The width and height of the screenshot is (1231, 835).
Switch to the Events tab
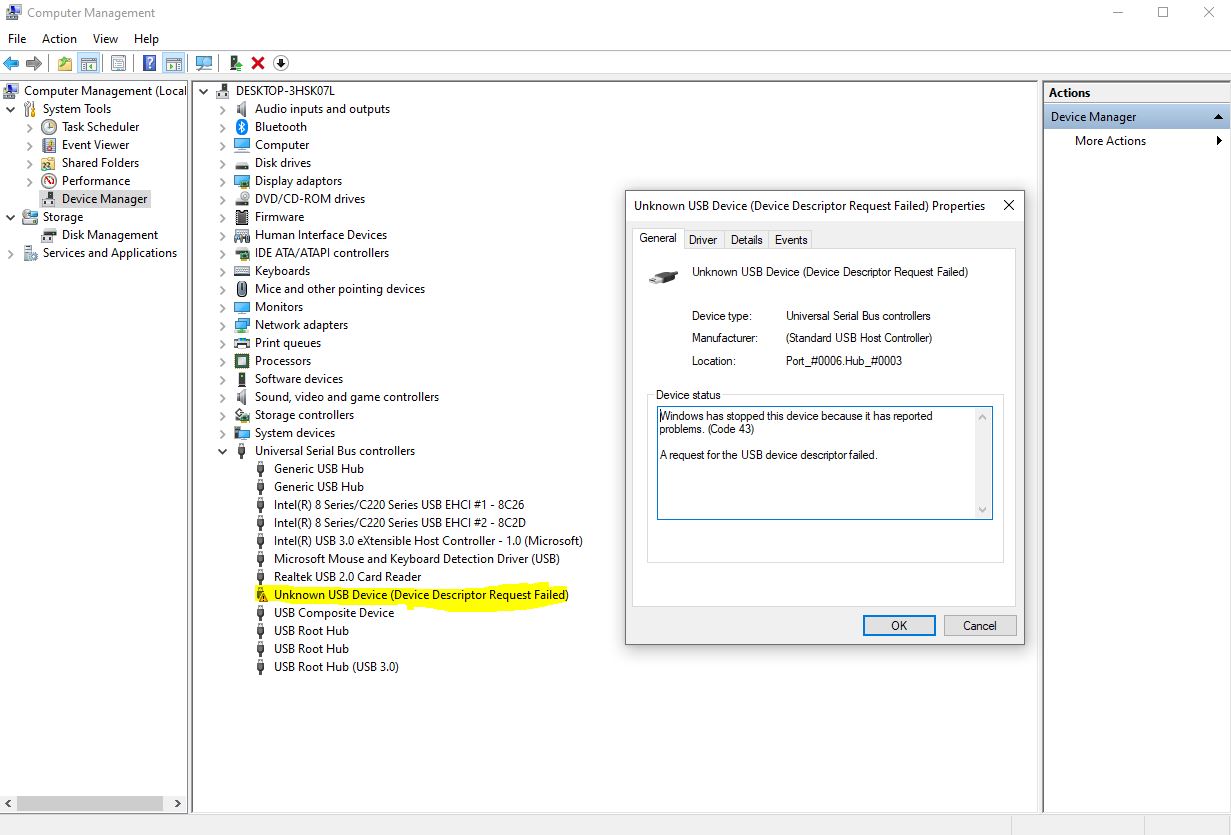click(x=791, y=239)
